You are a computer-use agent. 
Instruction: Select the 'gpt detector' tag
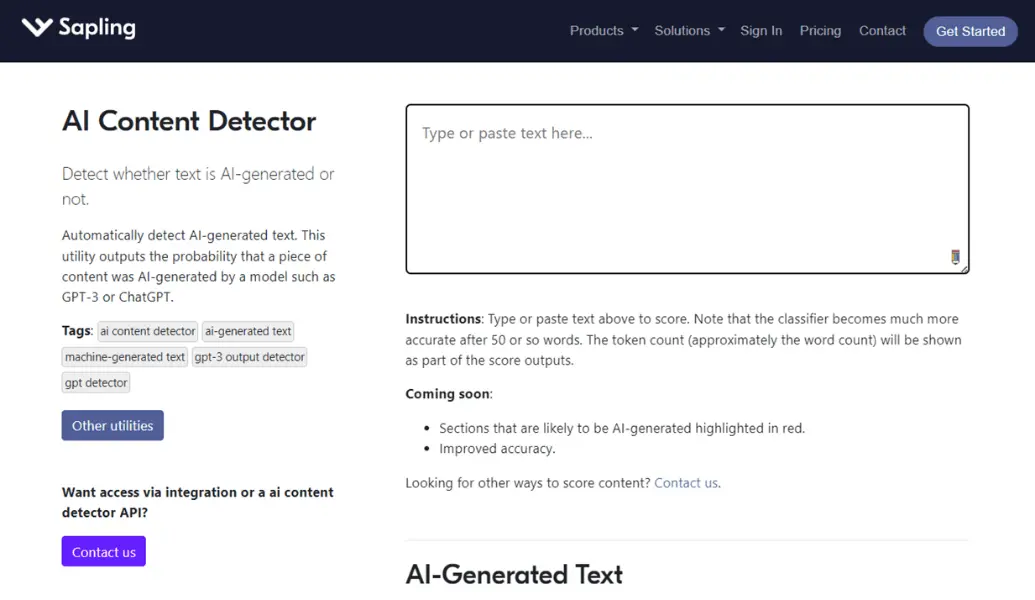tap(96, 382)
